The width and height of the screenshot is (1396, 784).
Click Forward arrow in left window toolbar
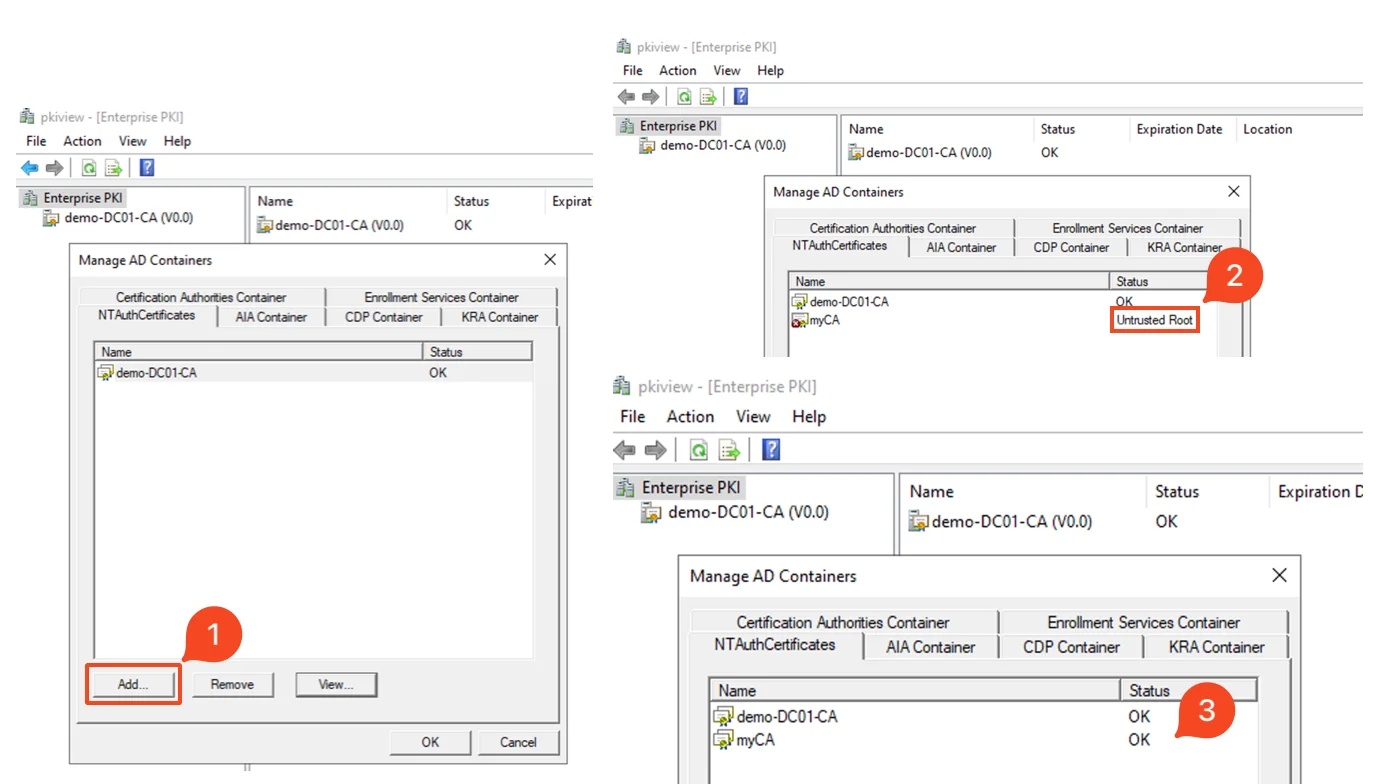pyautogui.click(x=55, y=168)
